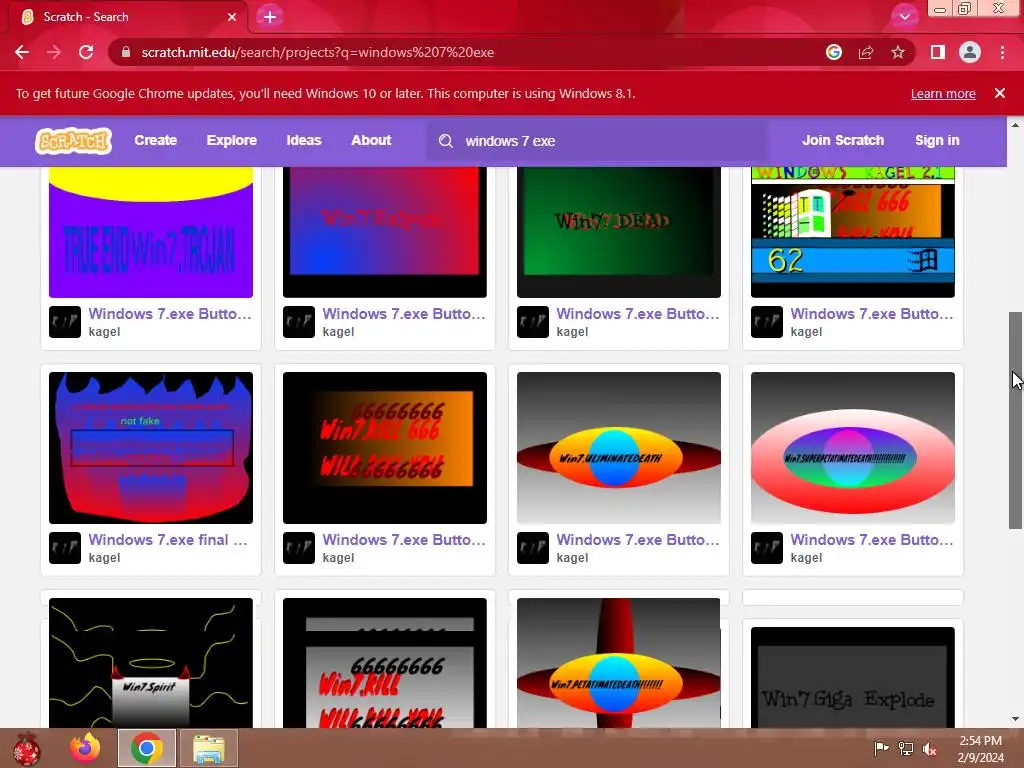Open the Win7.Explode project thumbnail
Viewport: 1024px width, 768px height.
point(385,232)
